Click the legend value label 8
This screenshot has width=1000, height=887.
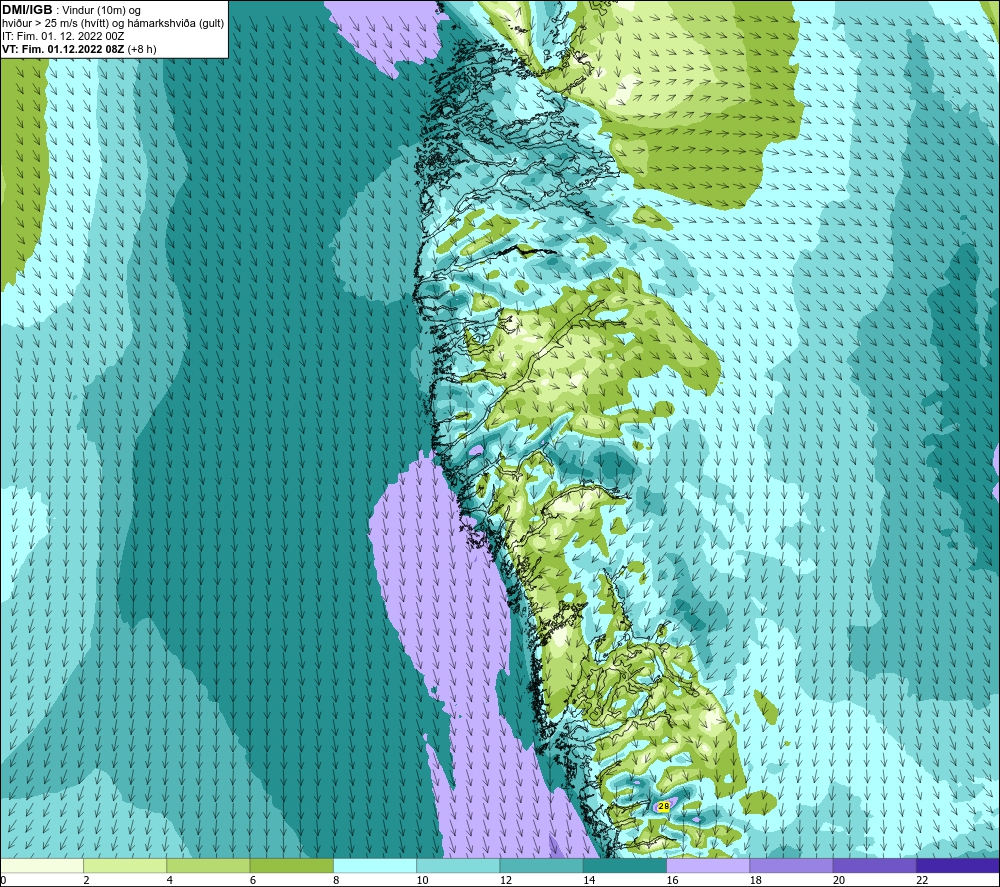pyautogui.click(x=336, y=881)
